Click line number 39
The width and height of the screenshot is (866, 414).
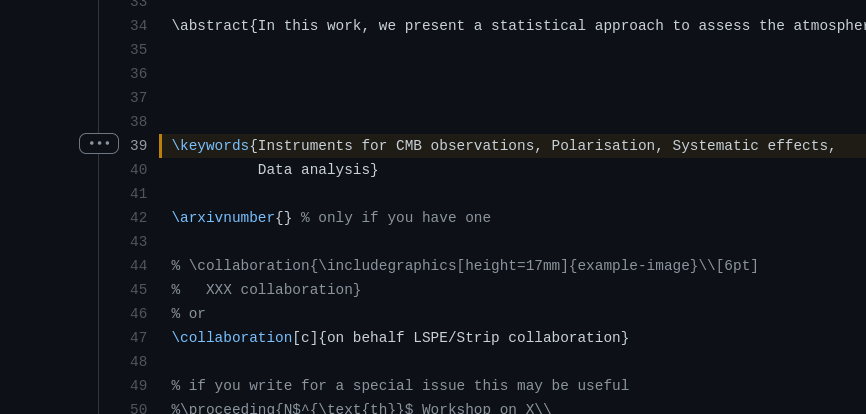pos(138,146)
